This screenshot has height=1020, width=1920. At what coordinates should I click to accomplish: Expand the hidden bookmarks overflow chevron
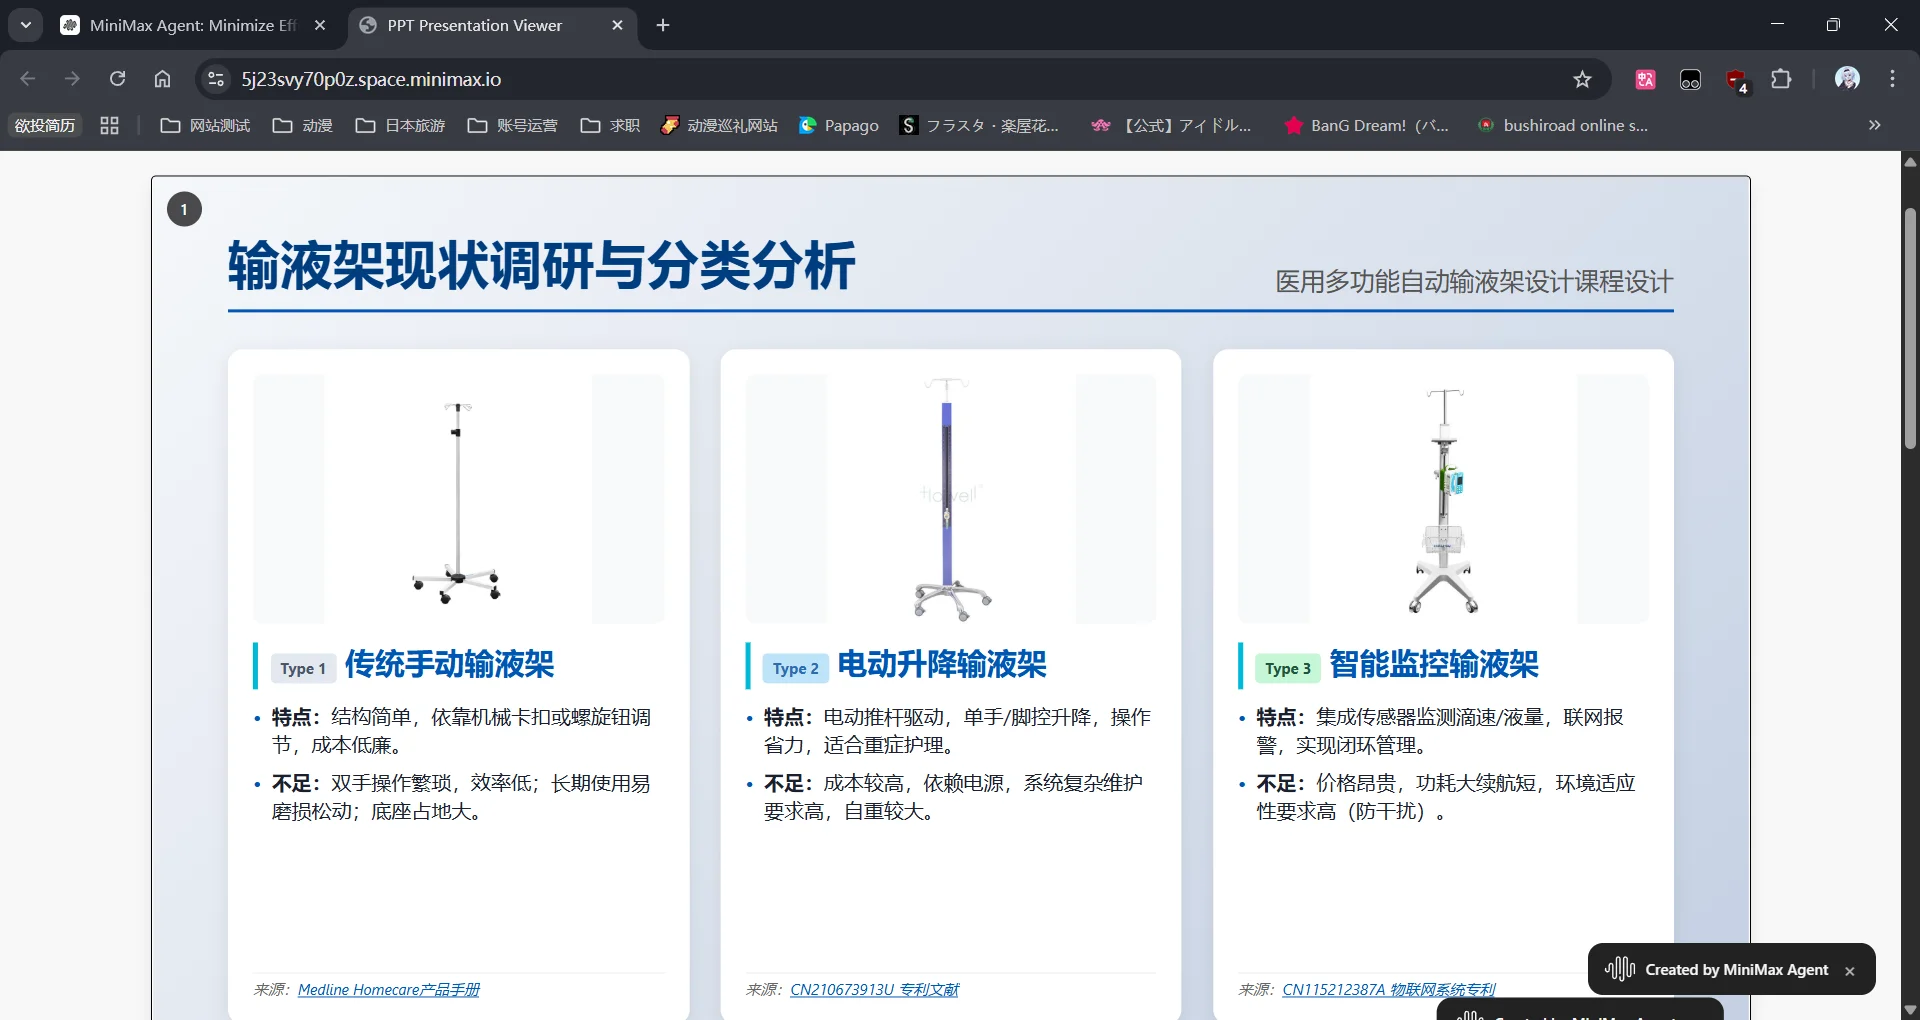point(1874,125)
